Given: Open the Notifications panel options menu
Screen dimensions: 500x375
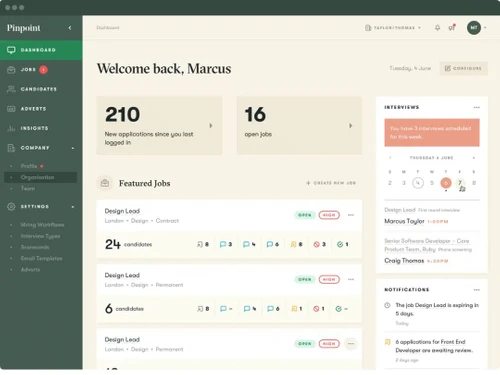Looking at the screenshot, I should pos(477,290).
